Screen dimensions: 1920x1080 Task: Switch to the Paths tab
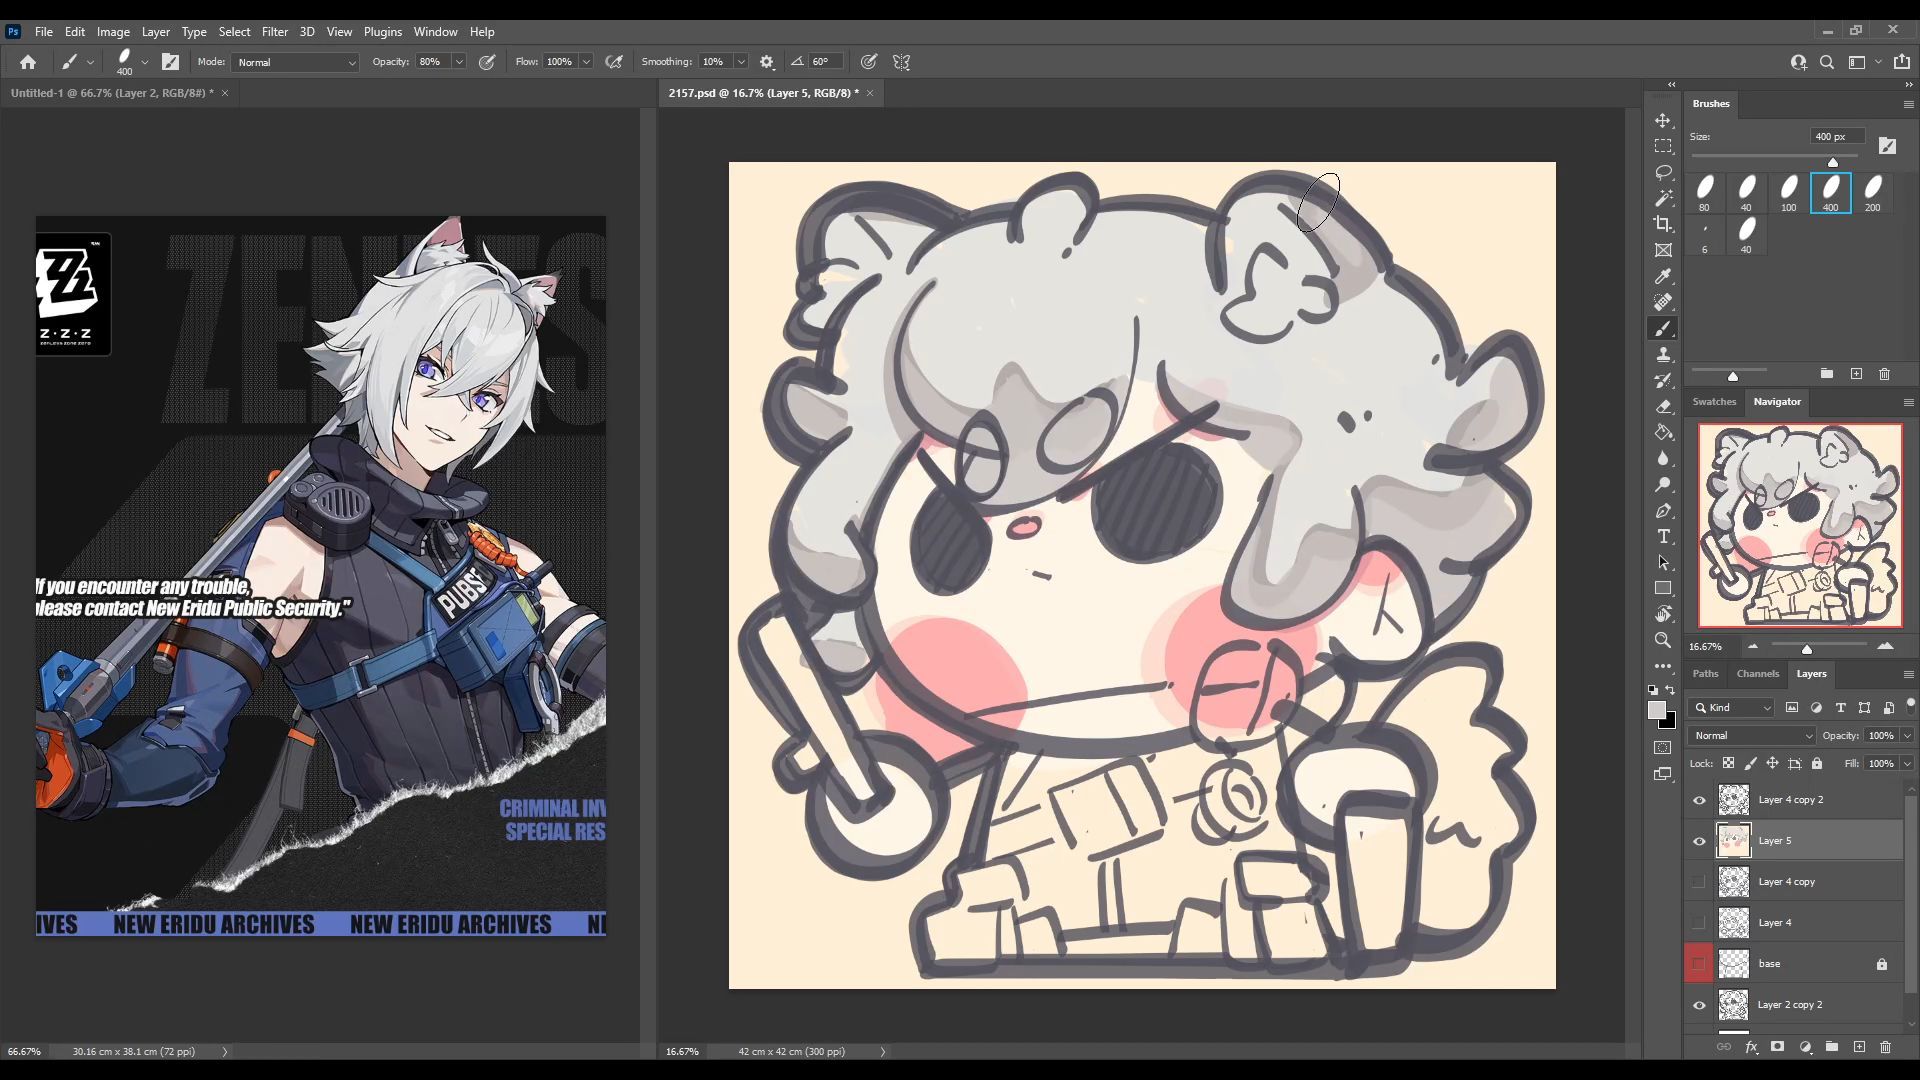1705,674
